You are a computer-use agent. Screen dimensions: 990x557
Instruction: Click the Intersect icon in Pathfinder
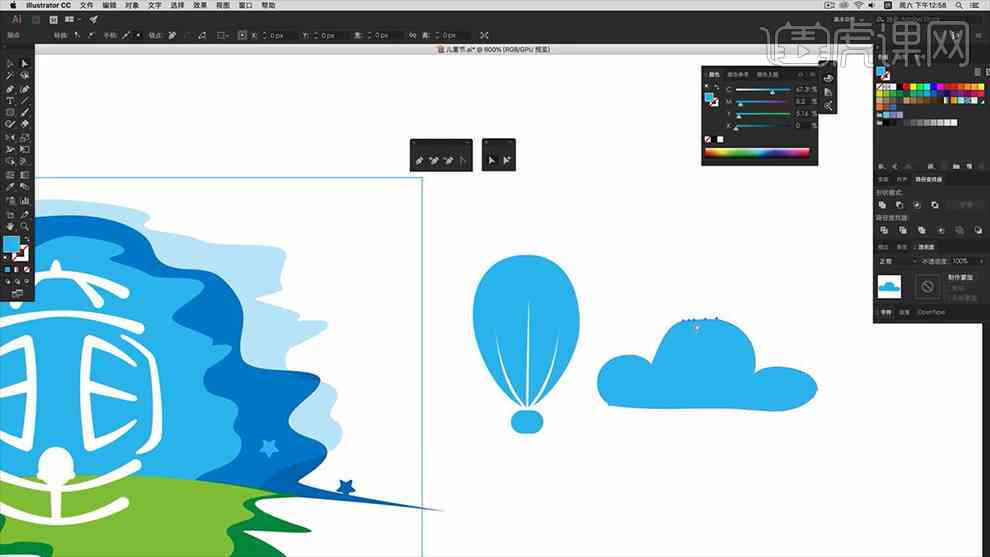tap(917, 205)
